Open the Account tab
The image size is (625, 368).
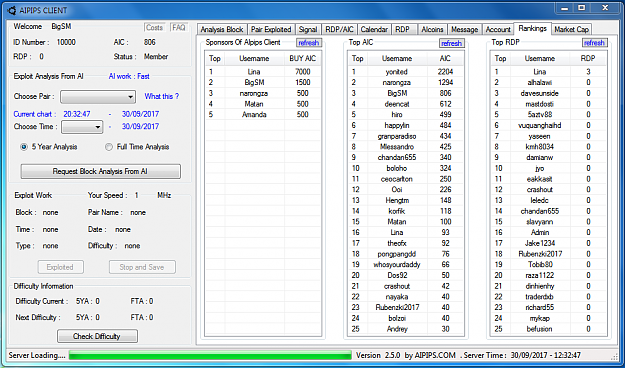point(498,30)
